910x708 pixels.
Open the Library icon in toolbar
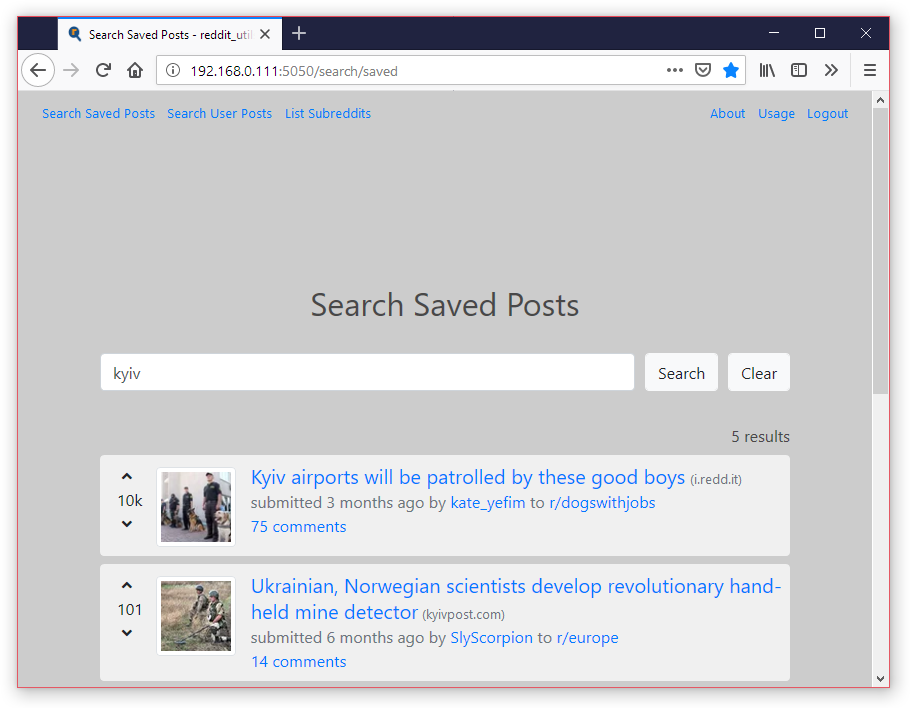coord(767,70)
